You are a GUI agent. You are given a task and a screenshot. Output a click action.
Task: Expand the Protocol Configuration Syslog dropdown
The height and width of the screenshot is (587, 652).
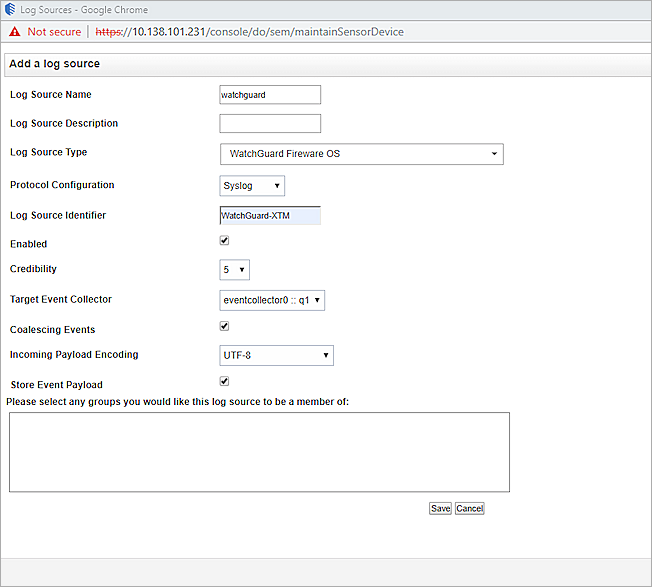(x=252, y=186)
